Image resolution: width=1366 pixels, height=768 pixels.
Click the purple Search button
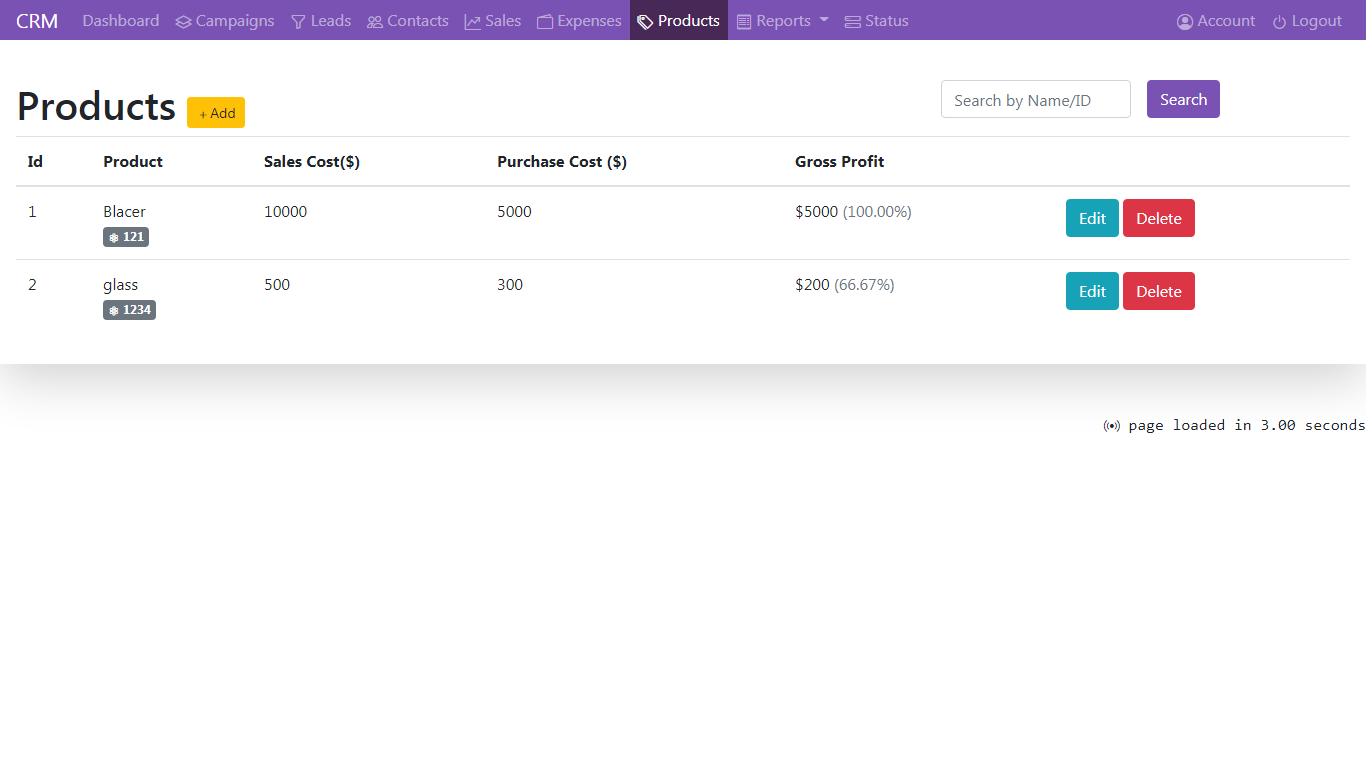coord(1183,99)
